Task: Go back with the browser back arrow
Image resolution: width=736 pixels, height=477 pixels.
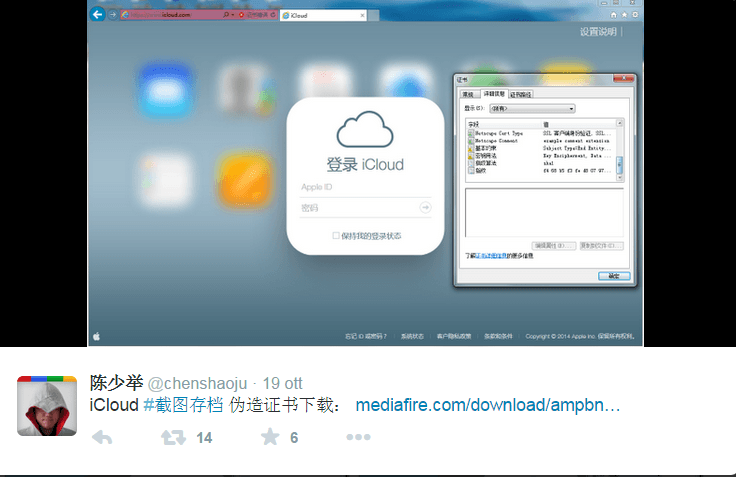Action: [98, 15]
